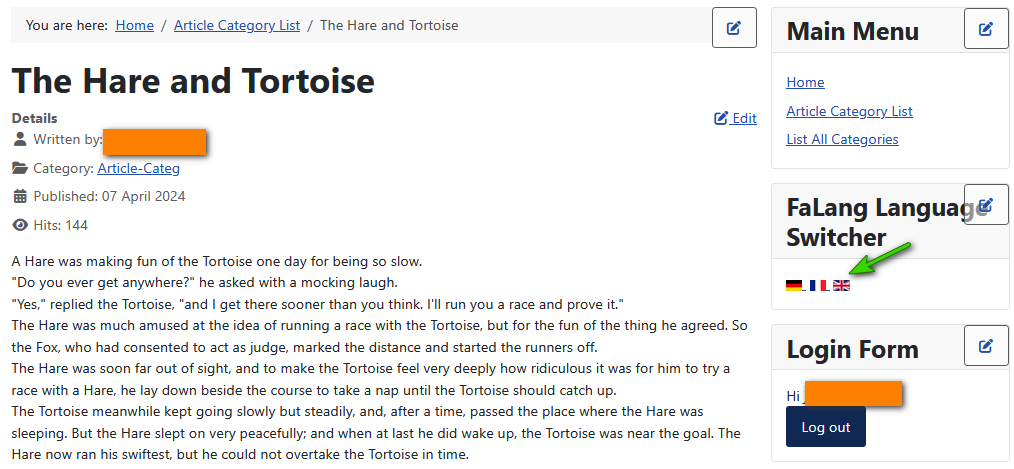Click the person icon beside Written by
Screen dimensions: 1014x469
pyautogui.click(x=20, y=140)
